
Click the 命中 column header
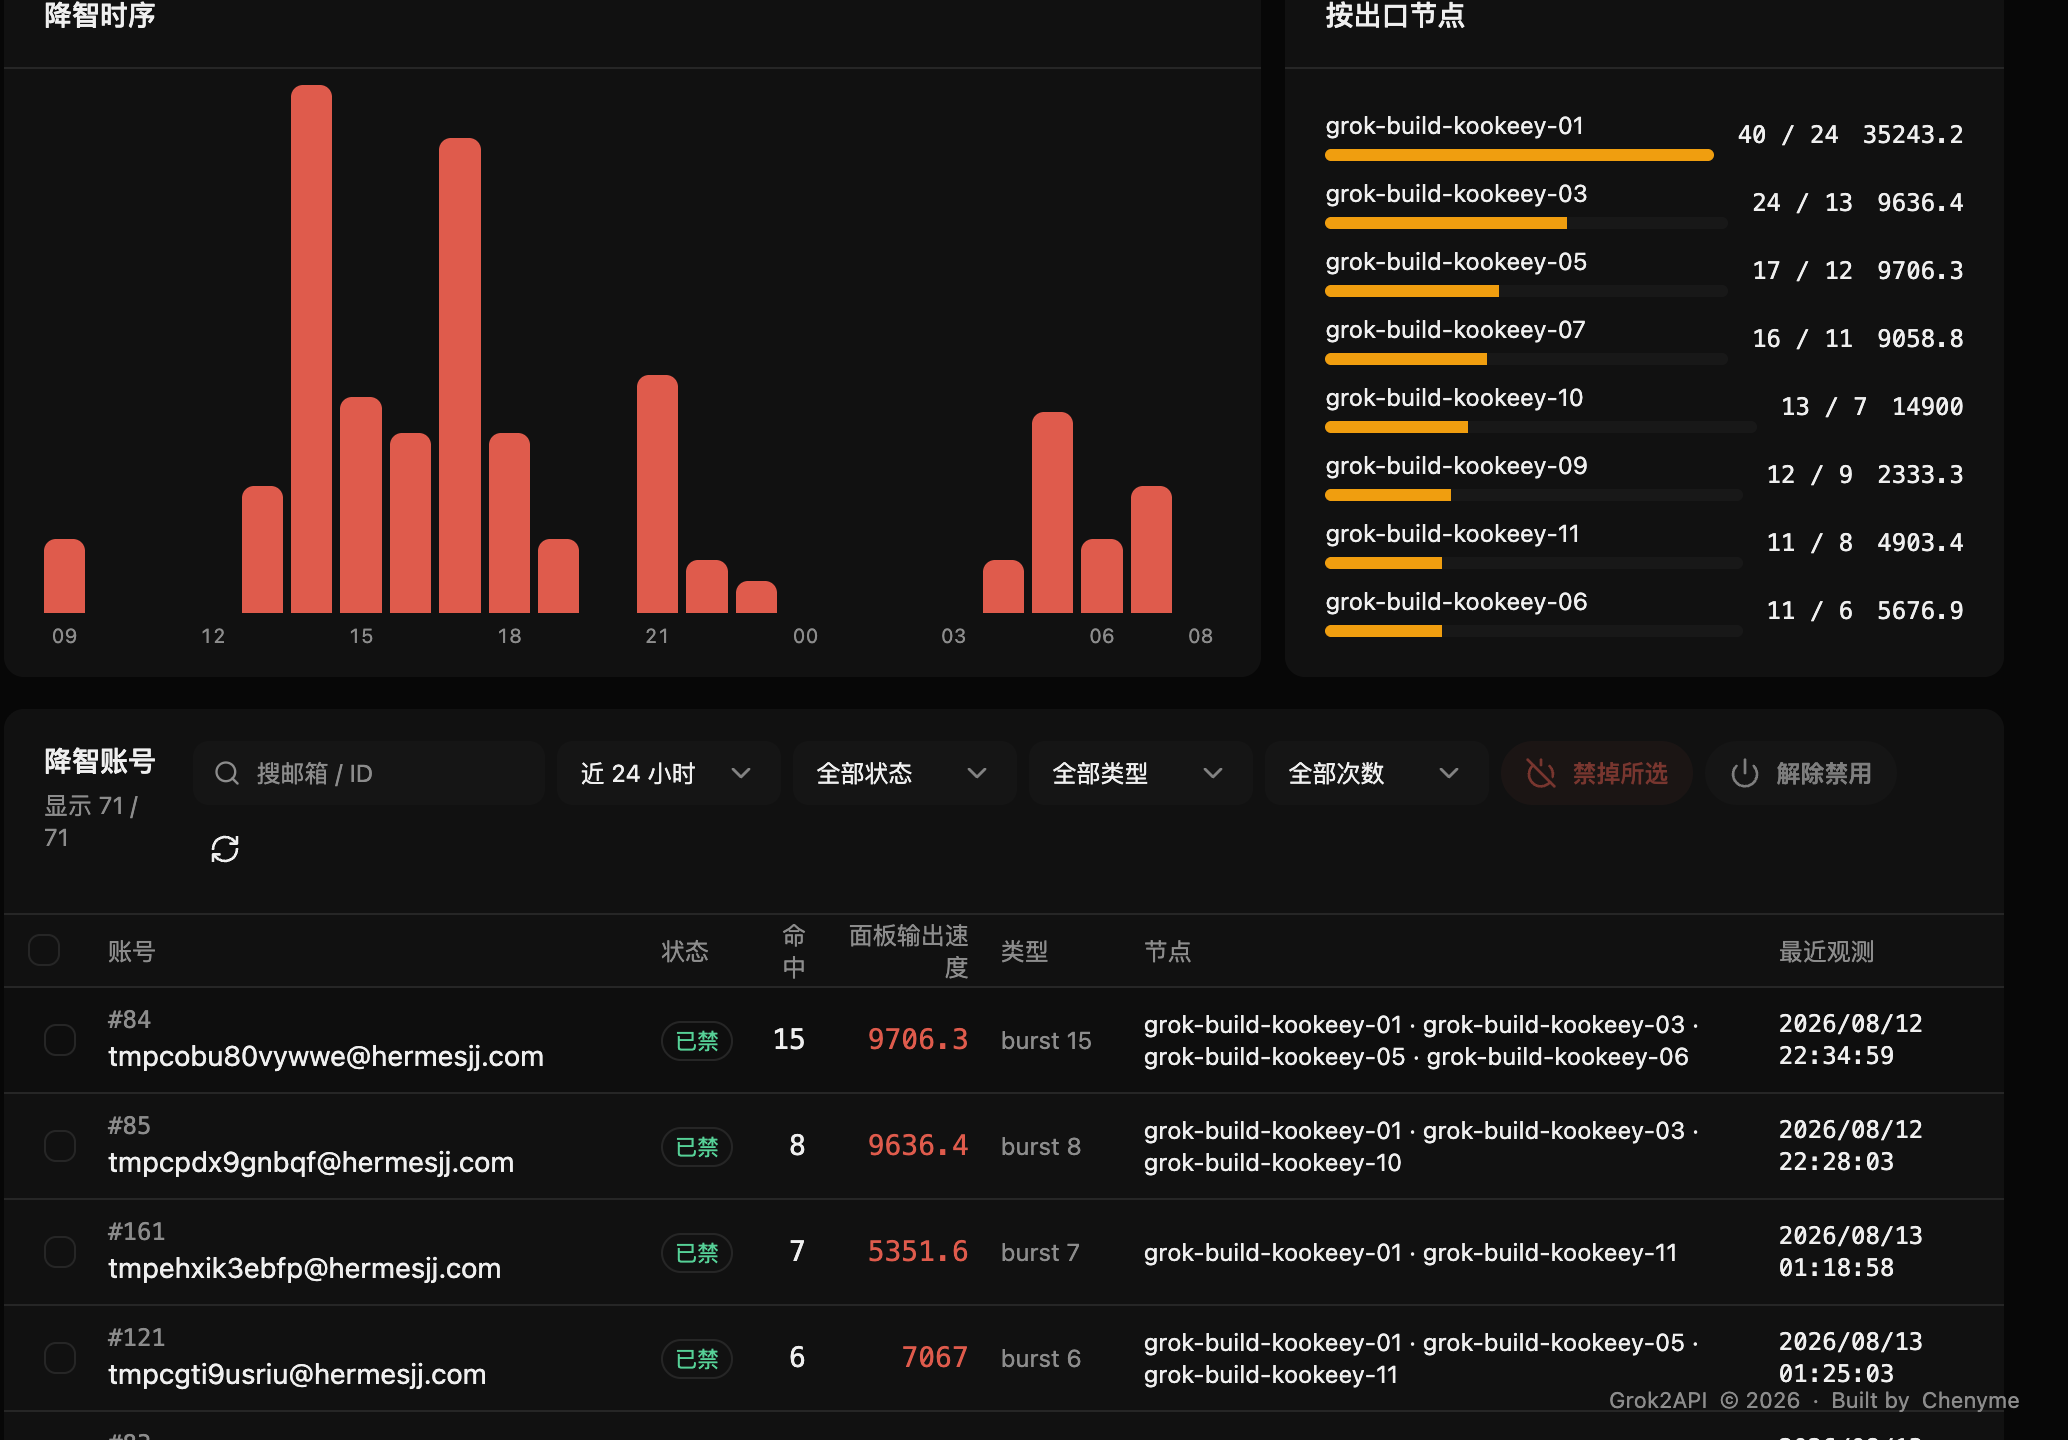click(794, 951)
